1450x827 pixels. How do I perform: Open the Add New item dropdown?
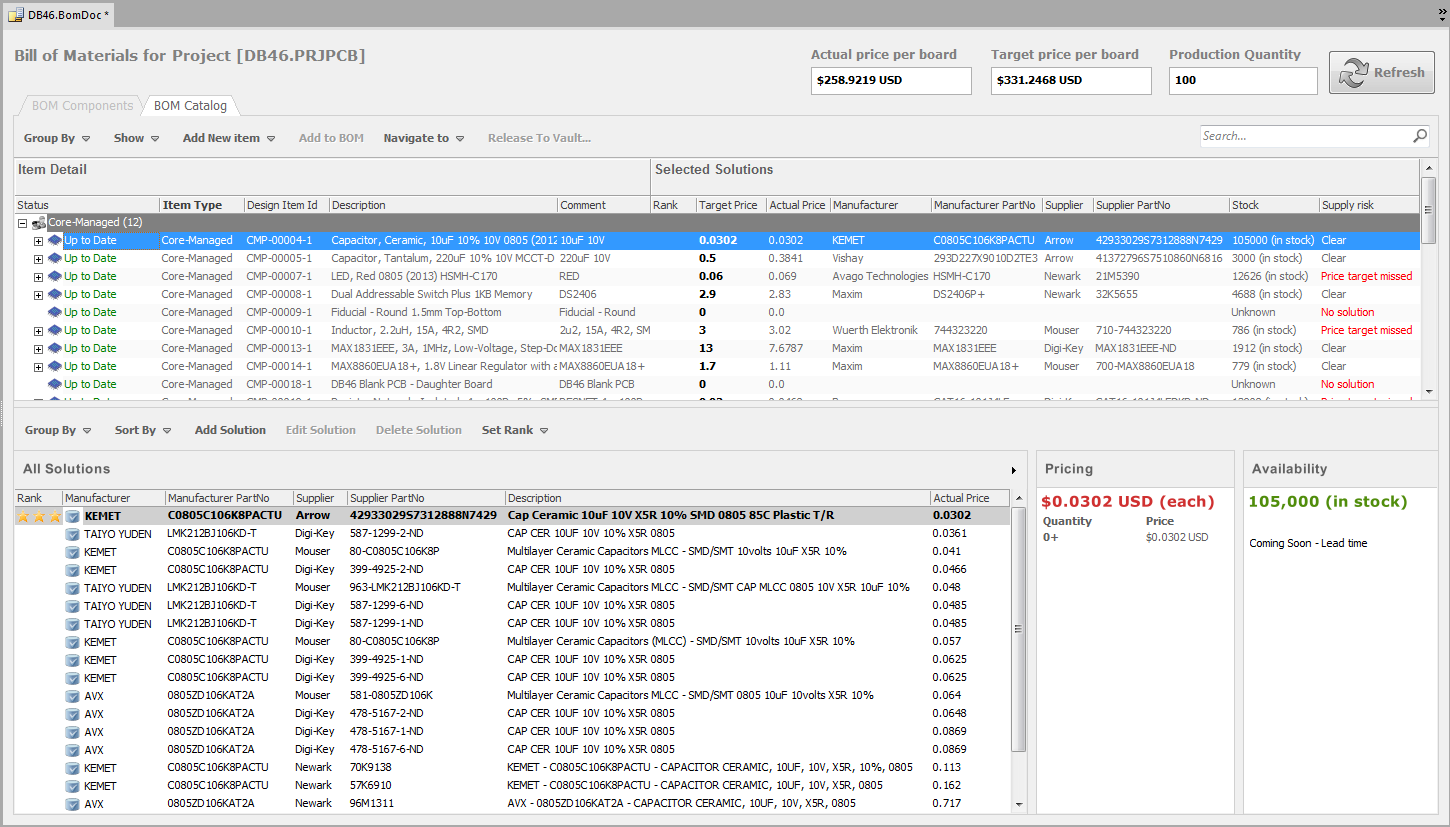[x=229, y=138]
